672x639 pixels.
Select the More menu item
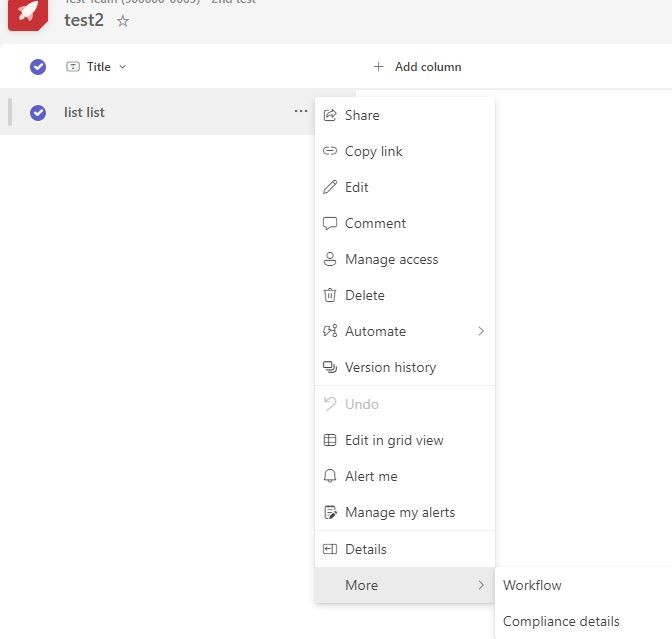coord(405,585)
